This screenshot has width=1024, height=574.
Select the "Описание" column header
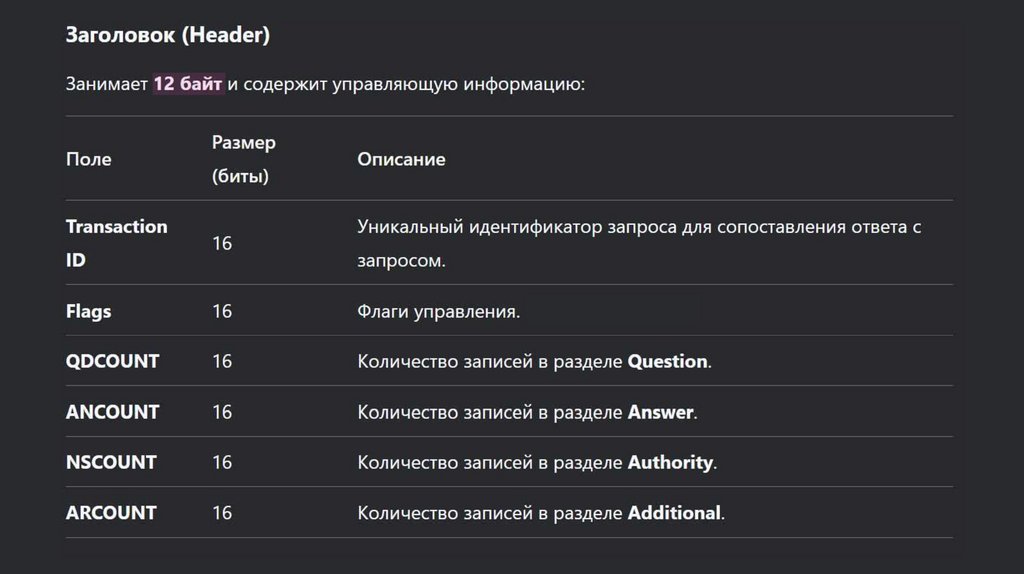(x=401, y=159)
